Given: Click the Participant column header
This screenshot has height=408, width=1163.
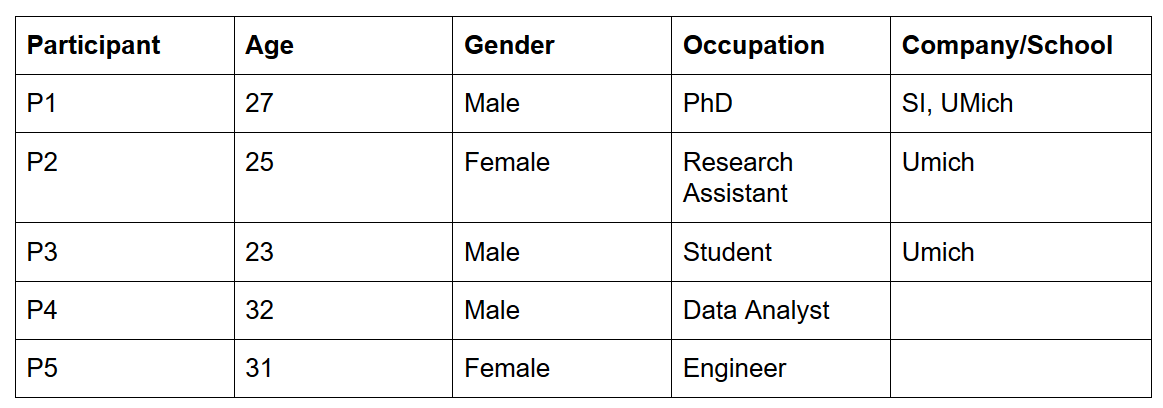Looking at the screenshot, I should click(125, 45).
